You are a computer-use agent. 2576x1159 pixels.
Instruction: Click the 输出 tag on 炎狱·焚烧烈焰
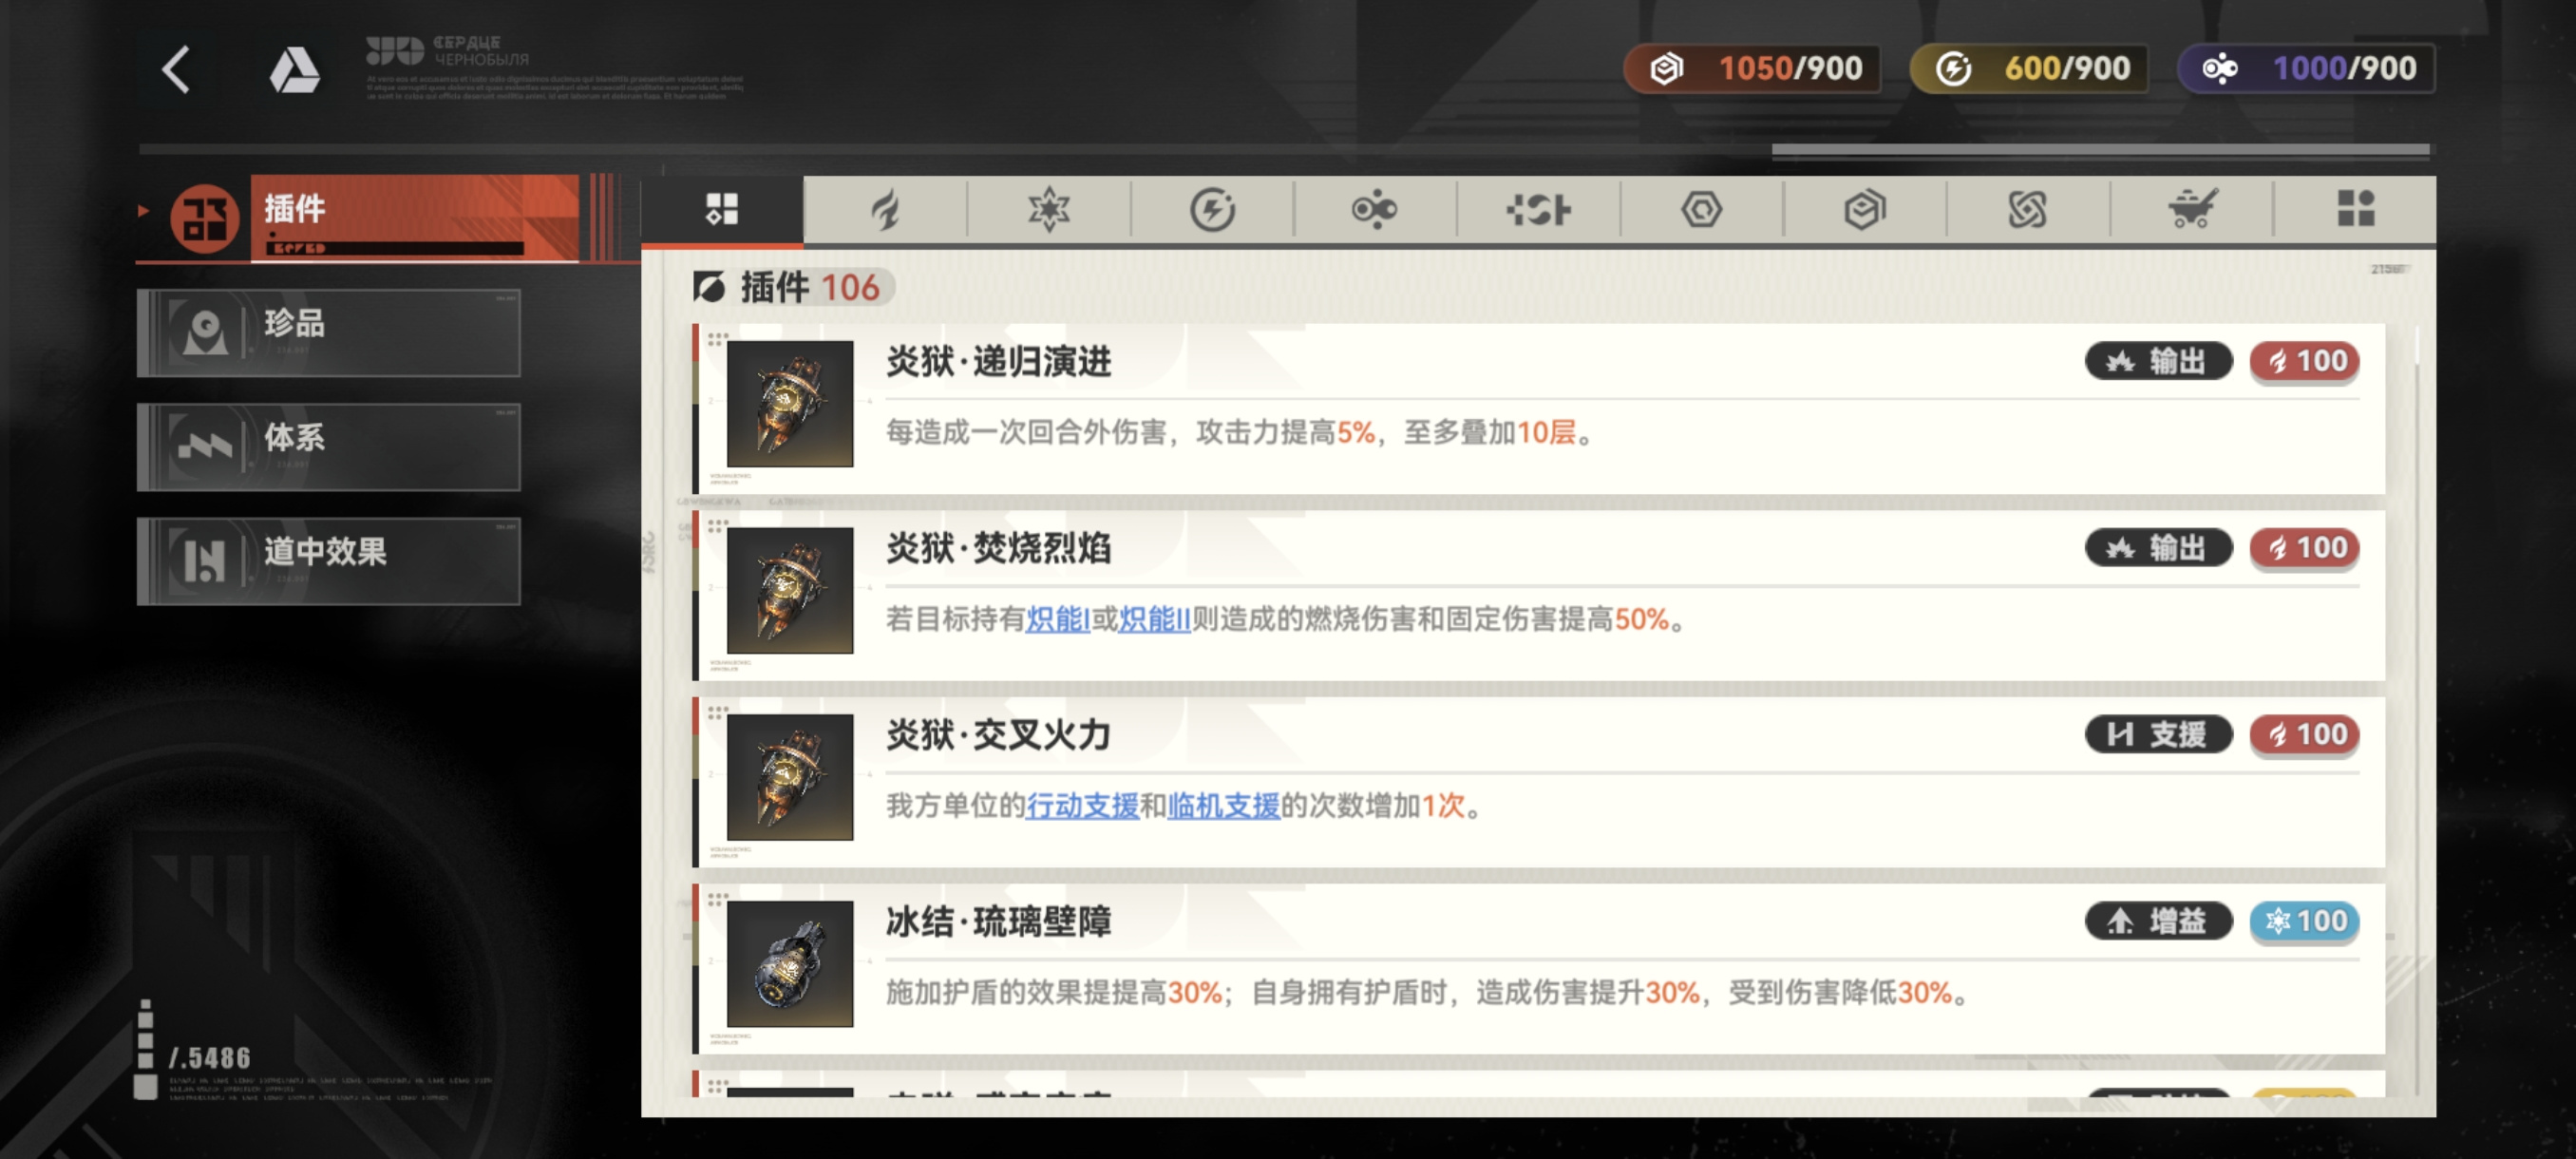(x=2158, y=548)
